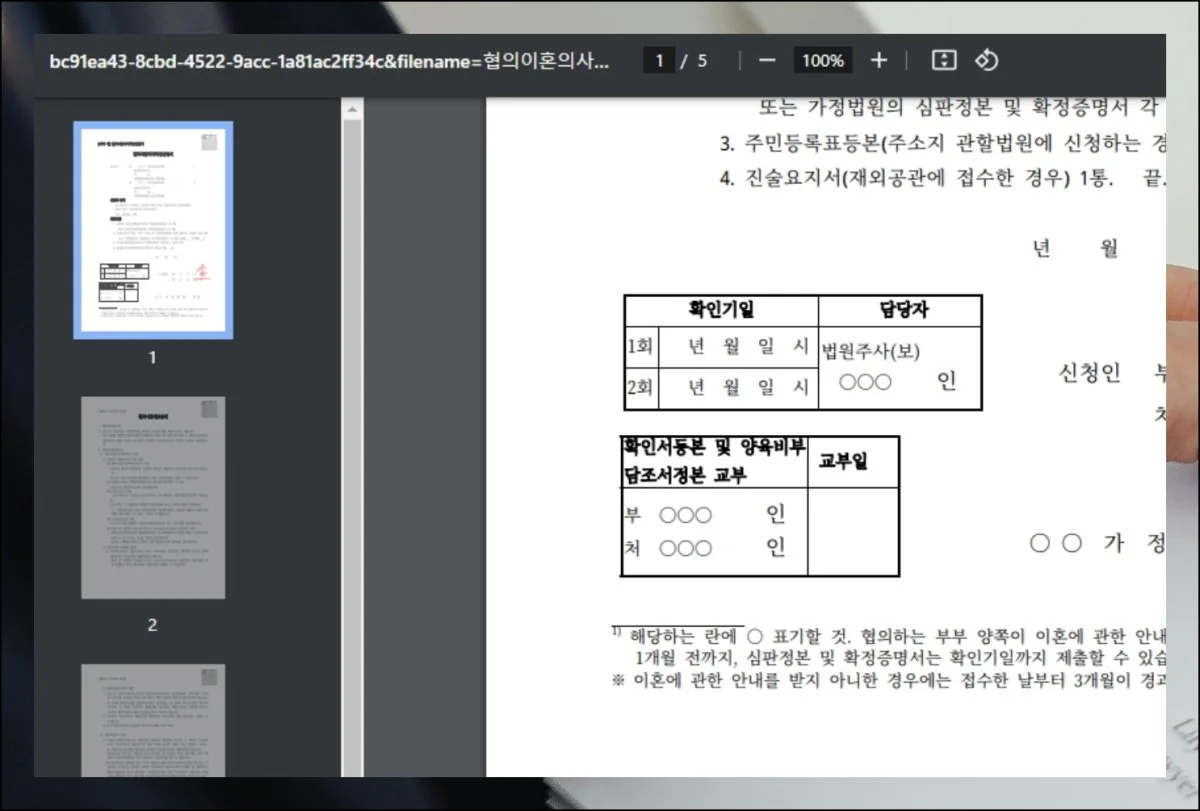This screenshot has width=1200, height=811.
Task: Select the page 1 thumbnail
Action: tap(153, 230)
